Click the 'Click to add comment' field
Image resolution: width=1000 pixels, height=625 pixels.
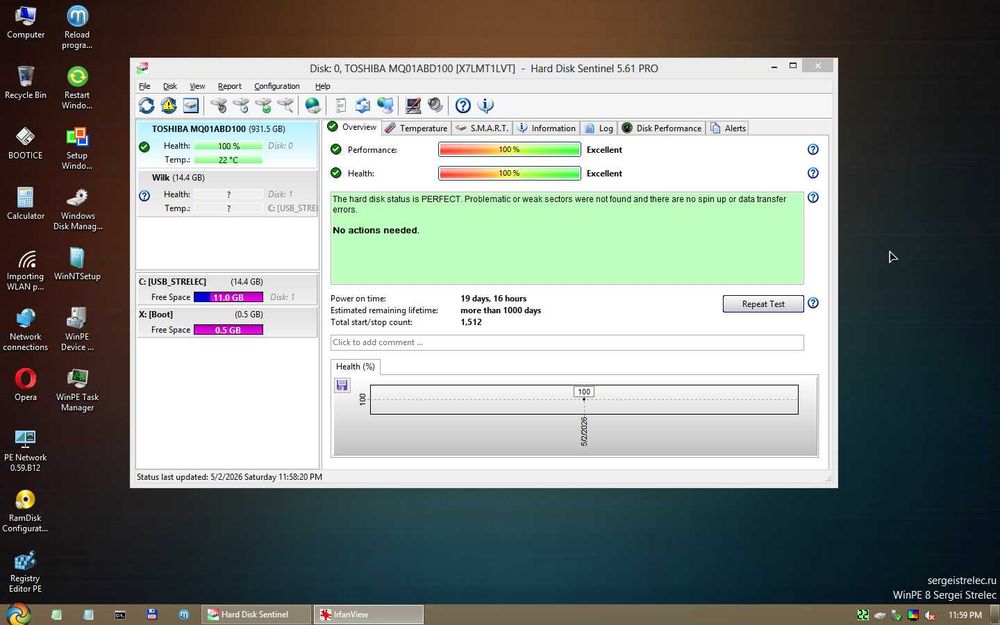click(x=567, y=342)
